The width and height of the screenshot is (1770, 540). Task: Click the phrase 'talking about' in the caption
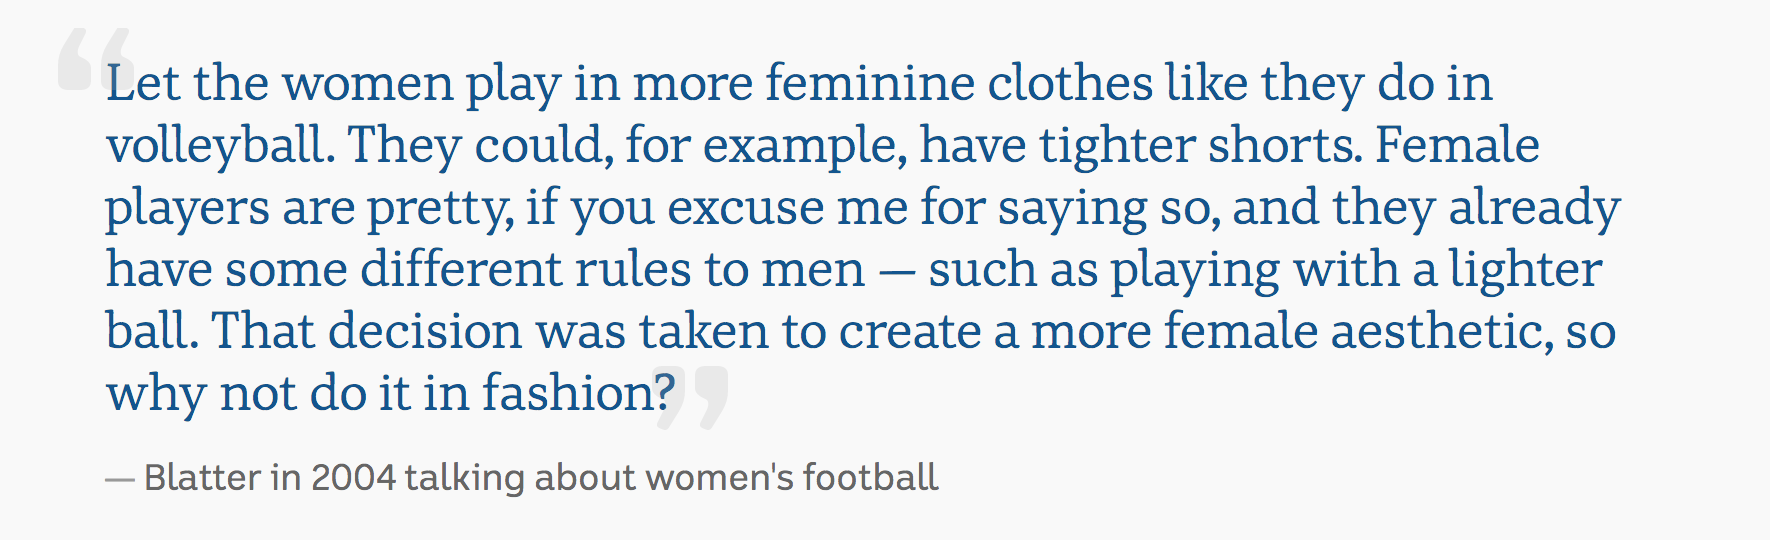coord(520,478)
